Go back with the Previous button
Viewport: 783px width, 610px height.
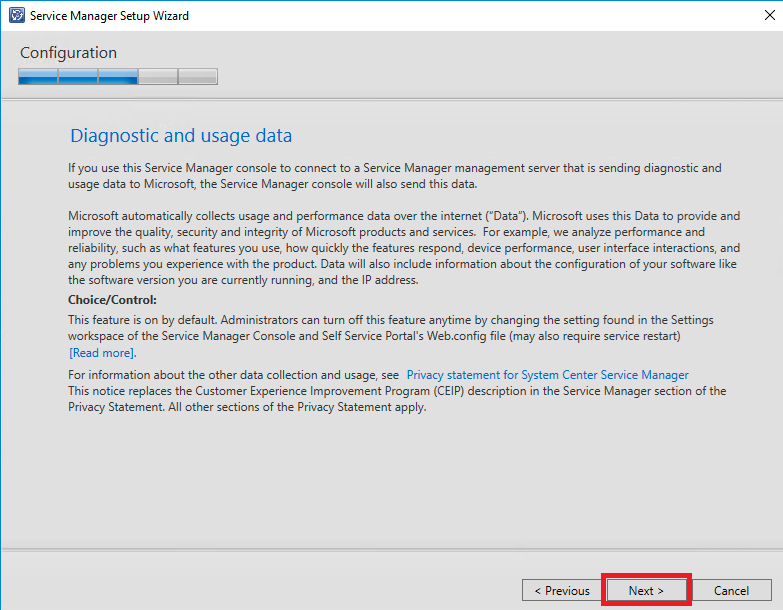click(x=561, y=591)
